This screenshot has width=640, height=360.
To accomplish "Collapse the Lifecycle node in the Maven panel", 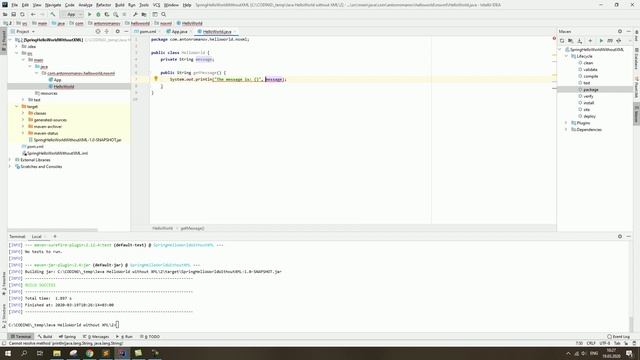I will [566, 56].
